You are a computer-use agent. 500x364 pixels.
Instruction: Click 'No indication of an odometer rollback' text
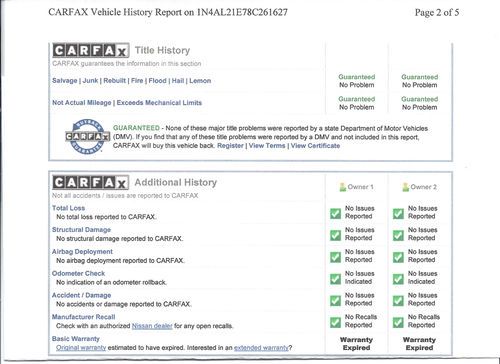111,282
